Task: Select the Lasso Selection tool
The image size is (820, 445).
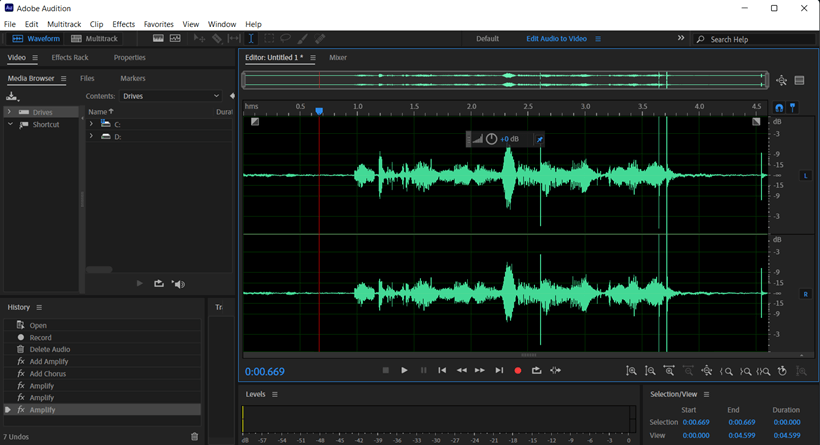Action: [286, 39]
